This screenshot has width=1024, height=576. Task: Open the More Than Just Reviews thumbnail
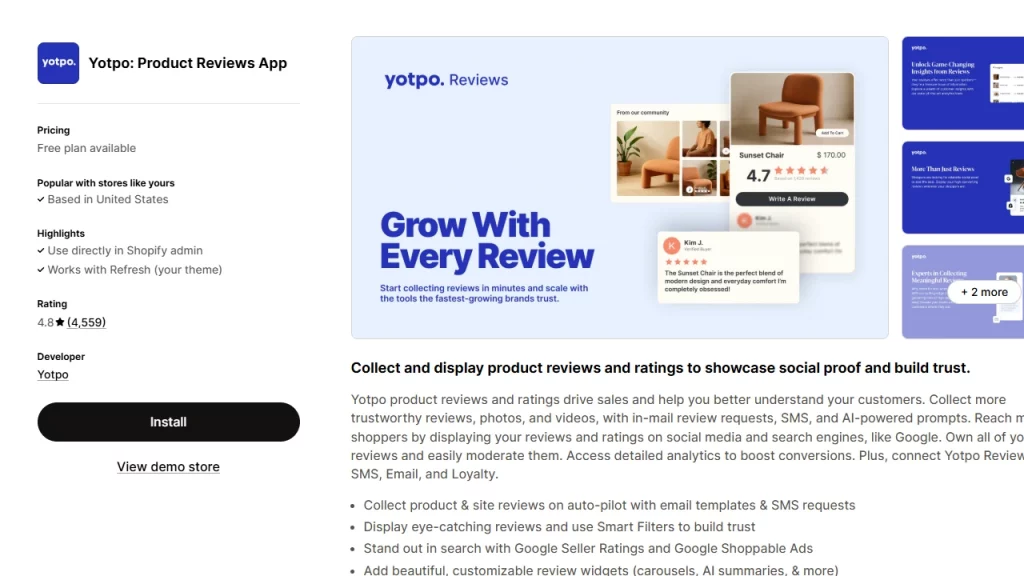tap(963, 187)
